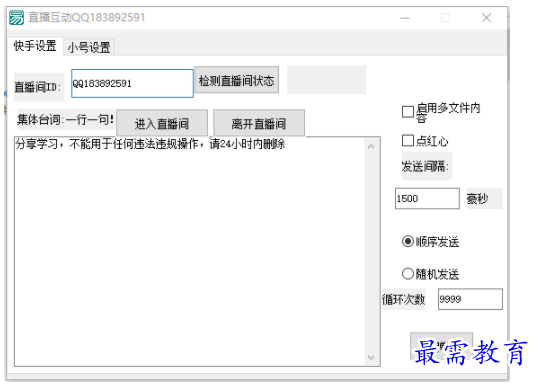Select the 顺序发送 radio button
The width and height of the screenshot is (536, 384).
pyautogui.click(x=408, y=241)
